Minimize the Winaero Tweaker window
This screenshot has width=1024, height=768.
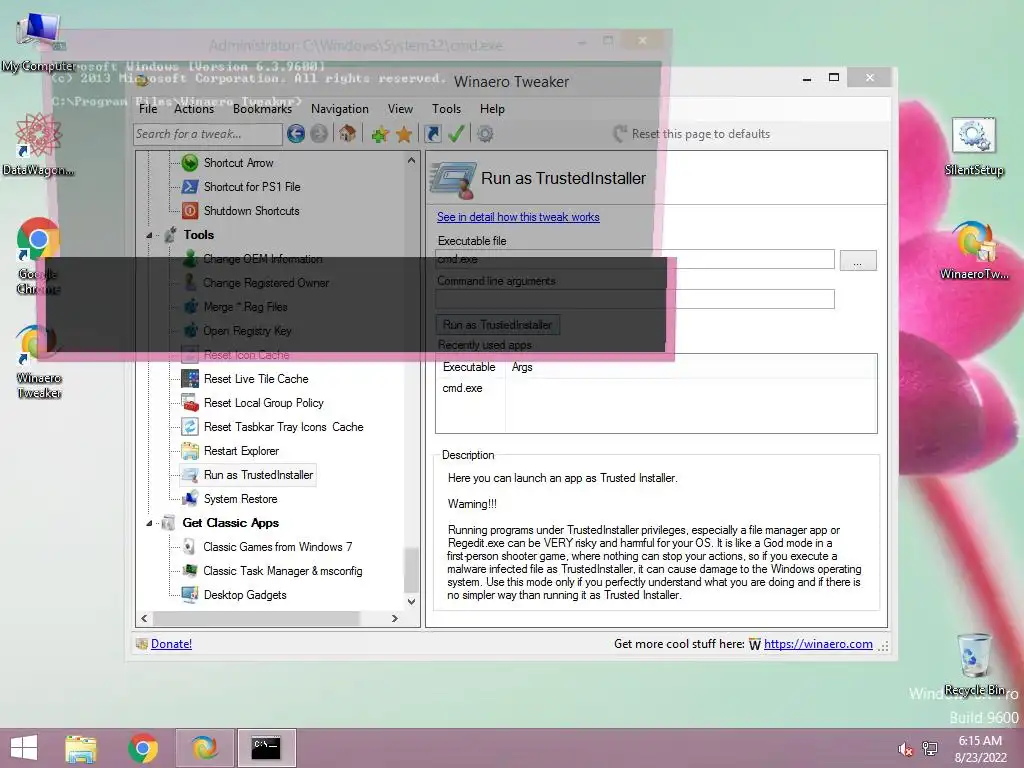coord(807,78)
